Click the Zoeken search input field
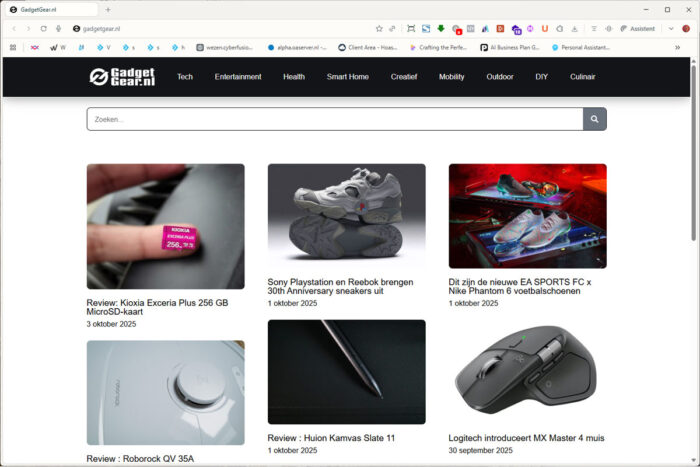Screen dimensions: 700x467 click(334, 119)
